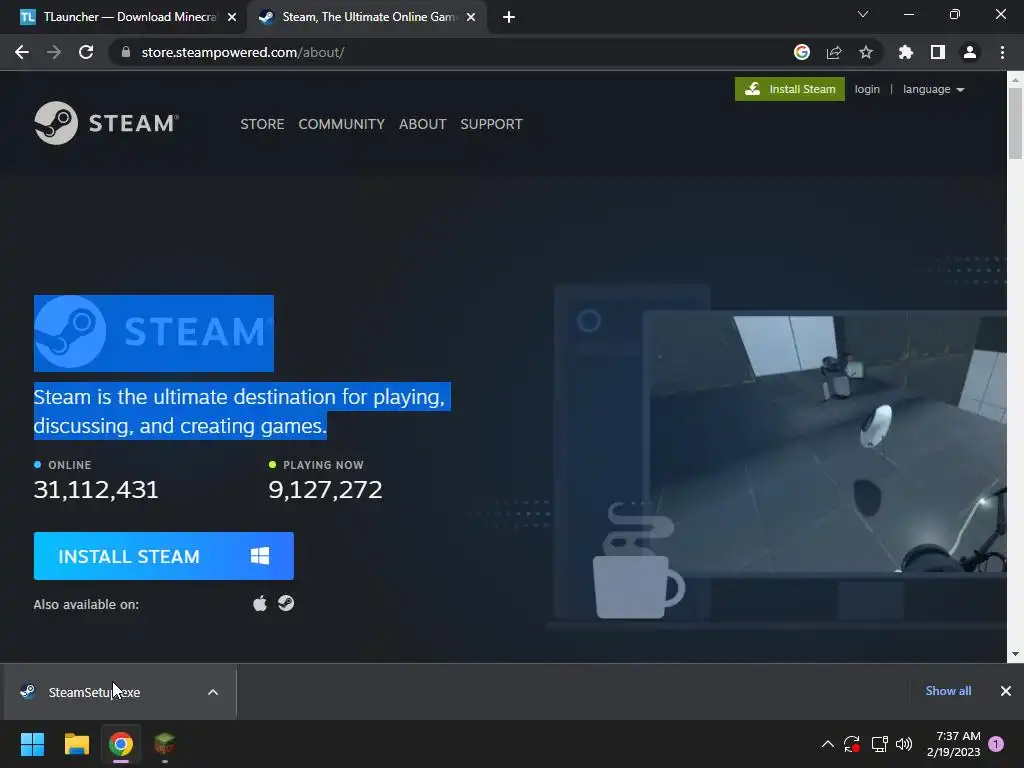Open notification center badge

pos(996,744)
